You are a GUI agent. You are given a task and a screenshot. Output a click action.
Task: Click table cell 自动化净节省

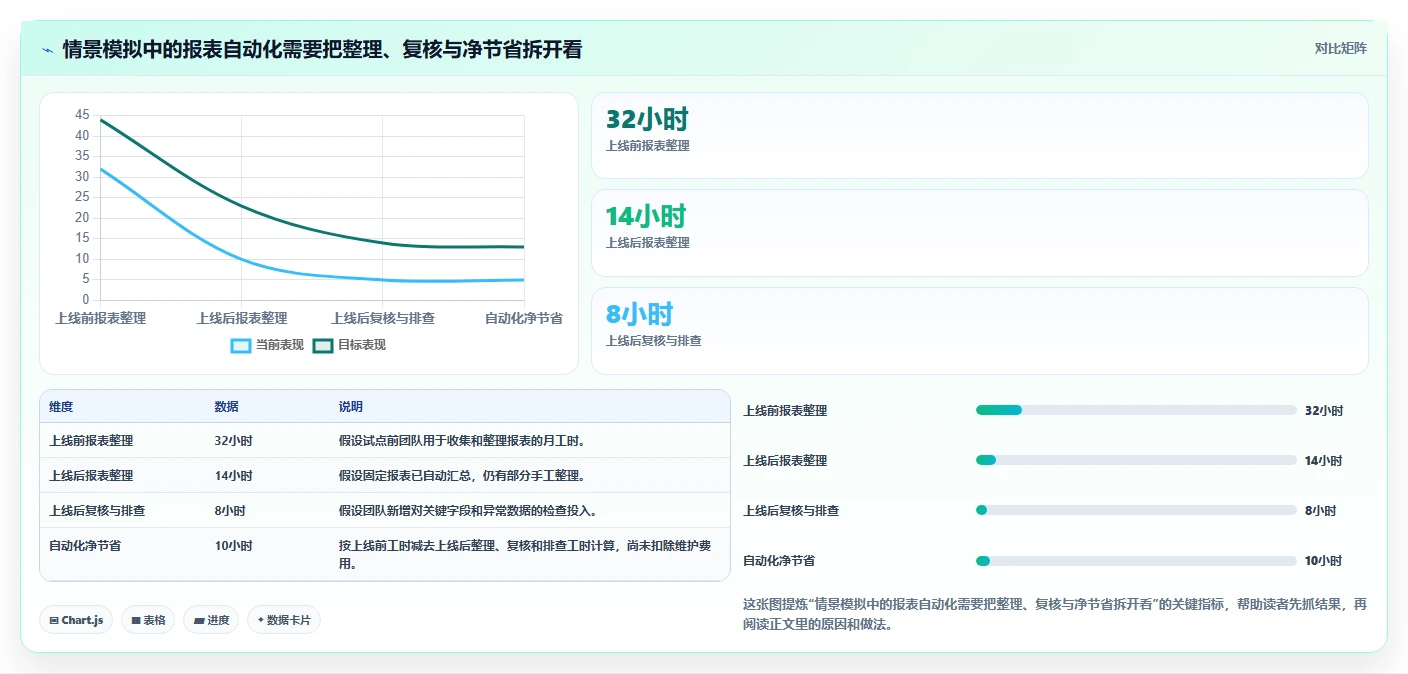point(85,545)
